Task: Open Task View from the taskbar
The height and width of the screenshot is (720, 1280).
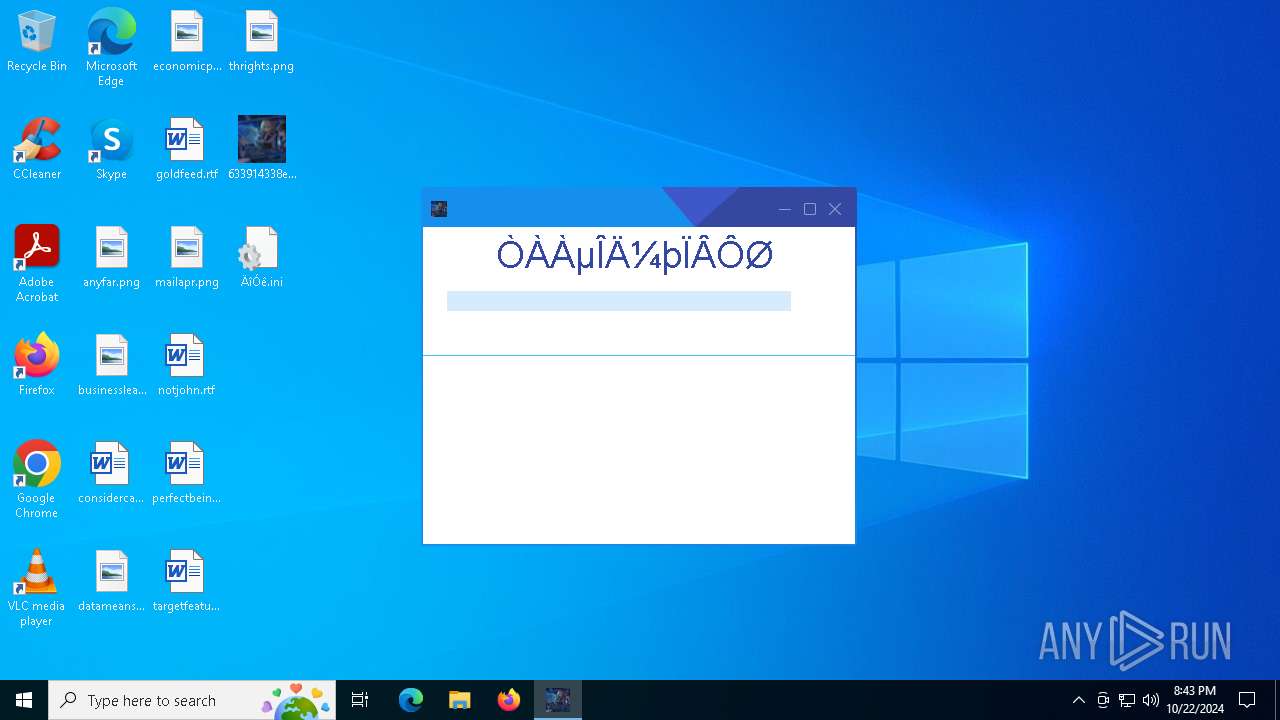Action: tap(360, 700)
